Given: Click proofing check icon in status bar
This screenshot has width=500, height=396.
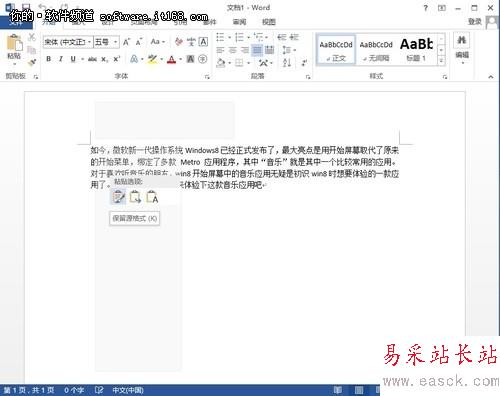Looking at the screenshot, I should pyautogui.click(x=99, y=390).
